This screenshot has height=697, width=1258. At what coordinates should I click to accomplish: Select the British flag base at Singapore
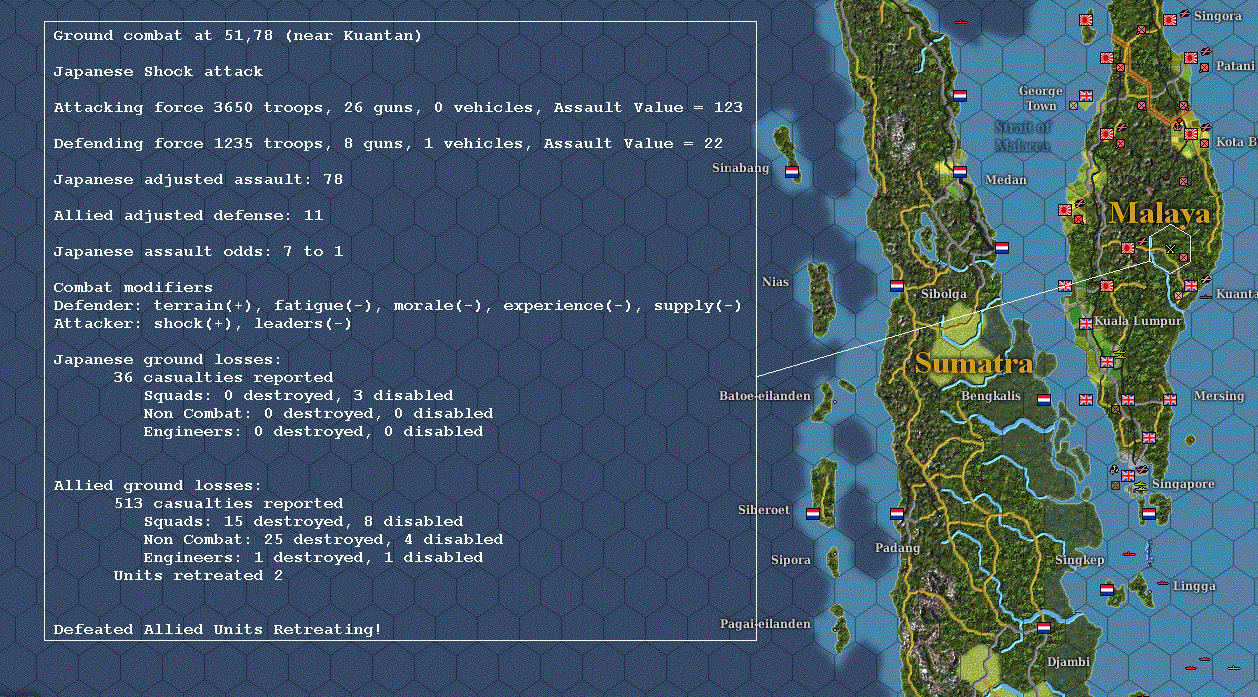click(1128, 476)
